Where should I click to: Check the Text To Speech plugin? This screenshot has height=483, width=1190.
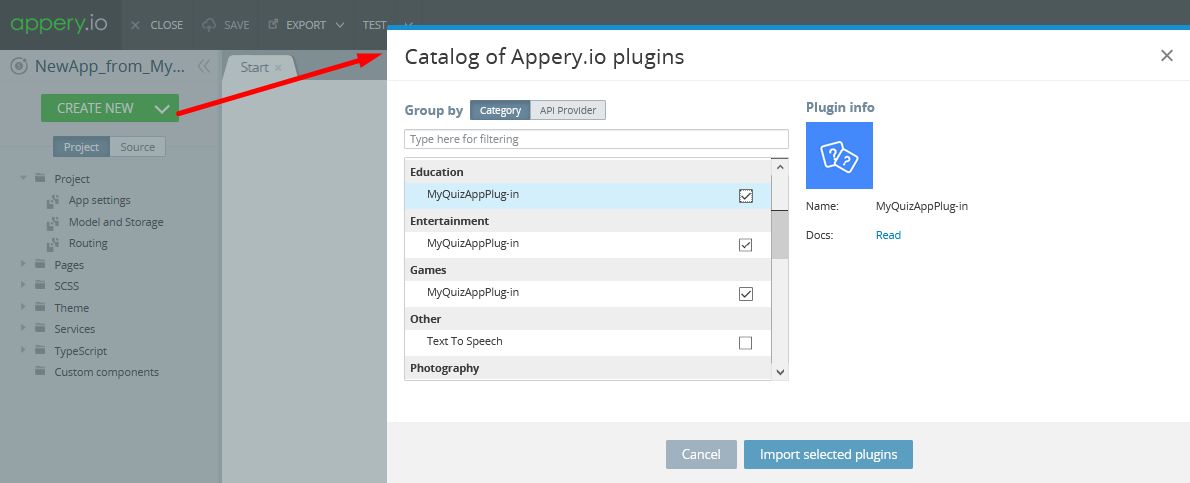coord(745,343)
